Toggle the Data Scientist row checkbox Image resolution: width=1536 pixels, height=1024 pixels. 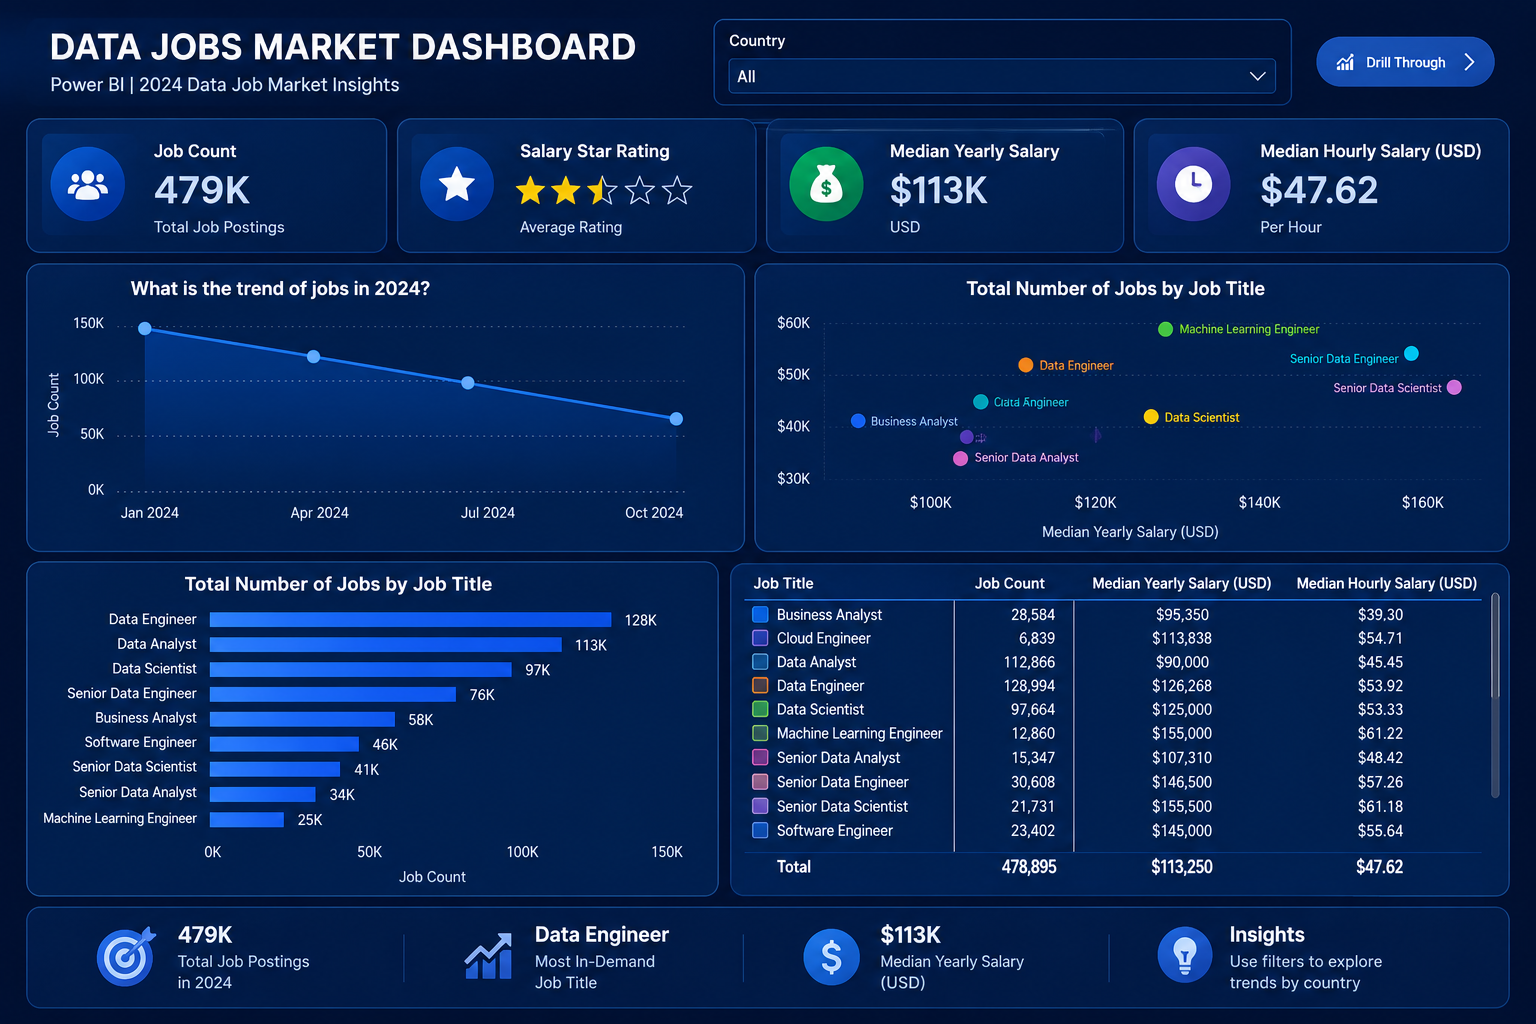tap(760, 709)
